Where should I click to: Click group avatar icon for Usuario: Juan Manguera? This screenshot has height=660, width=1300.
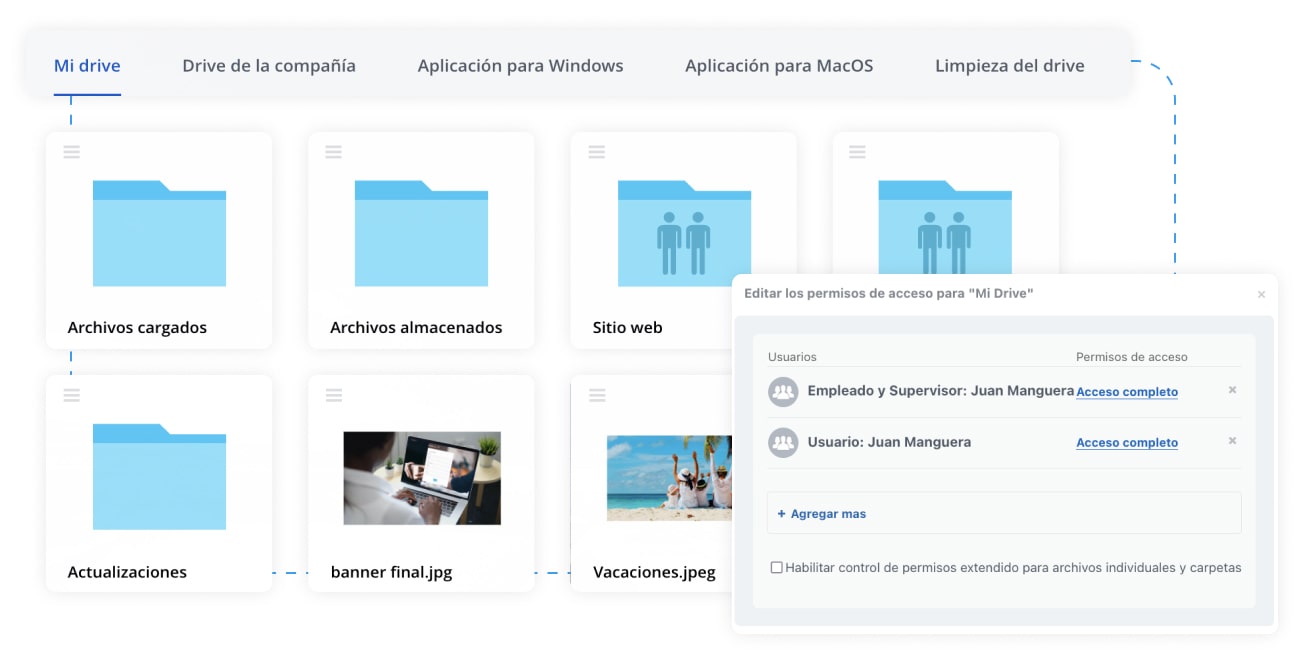point(783,443)
